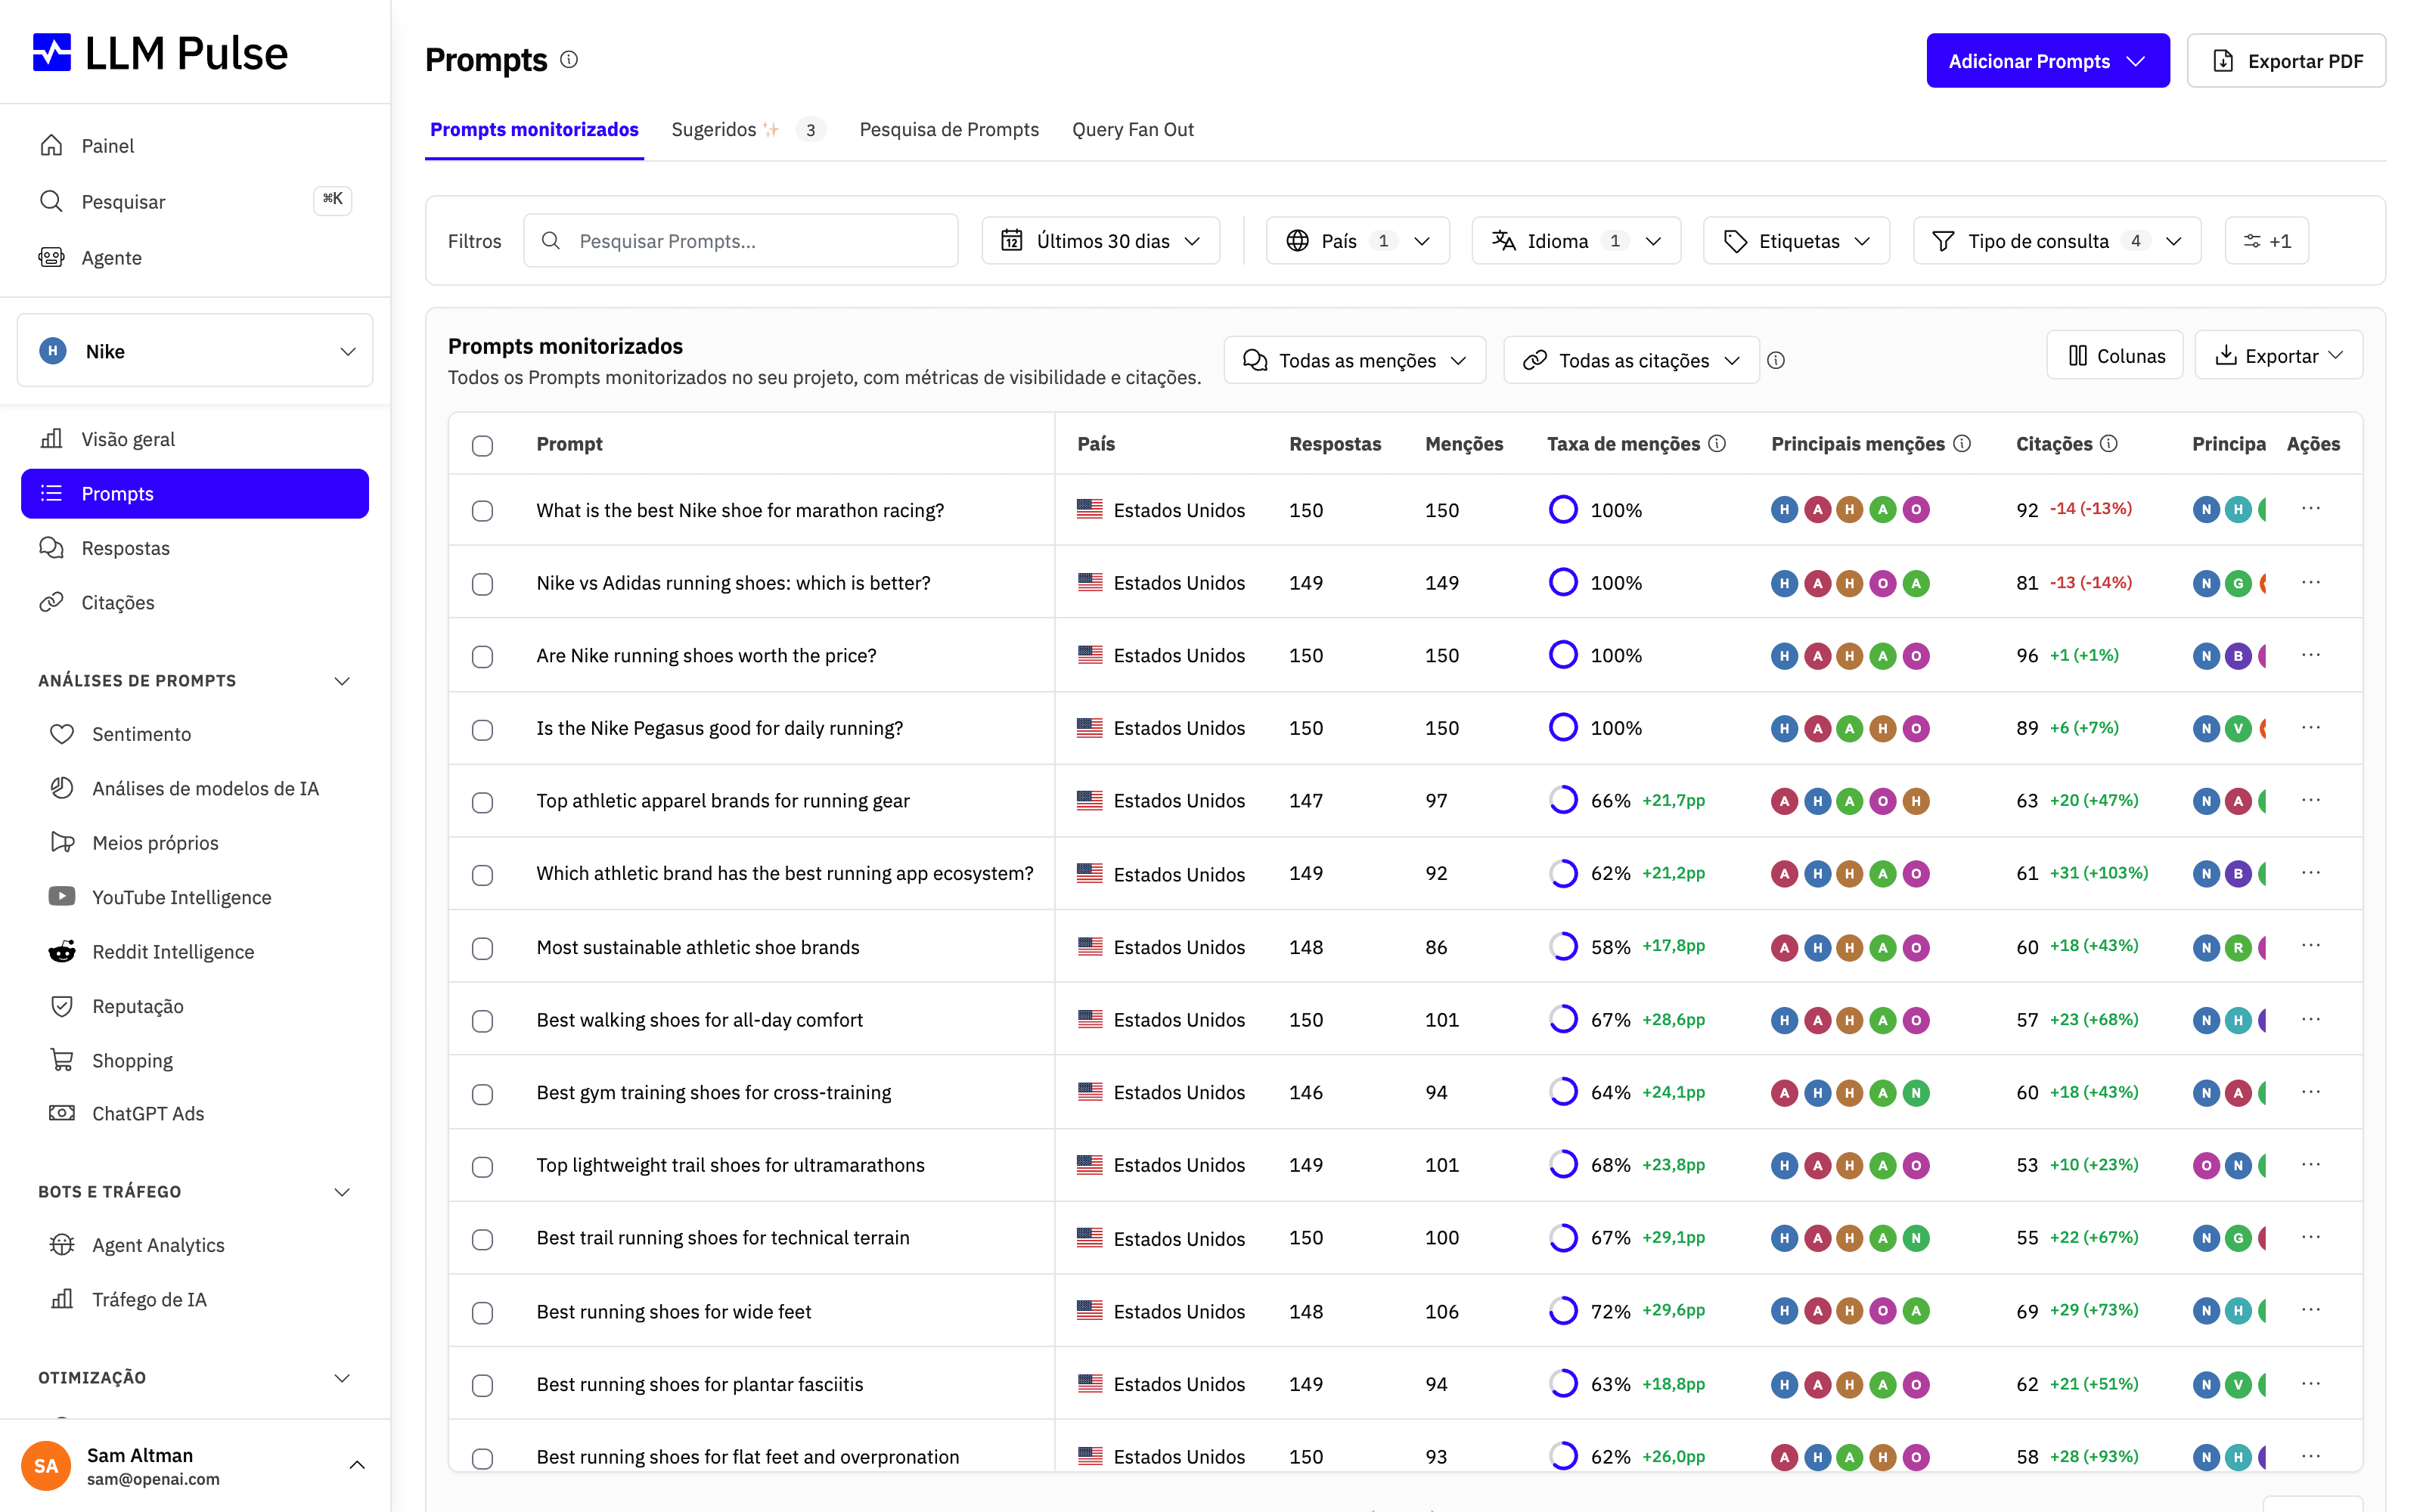Open the Colunas button

[x=2115, y=356]
